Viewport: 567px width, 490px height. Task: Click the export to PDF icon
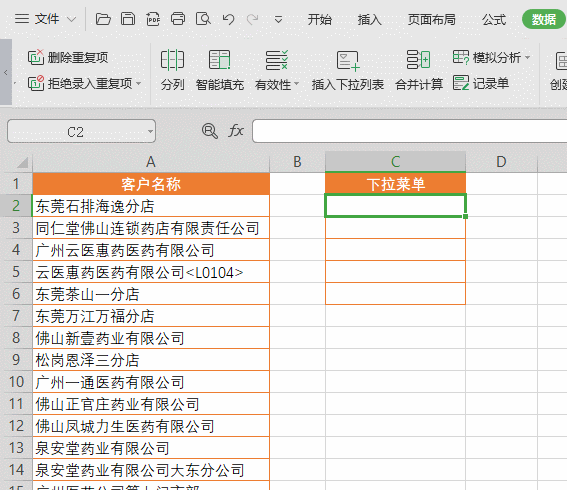click(x=153, y=19)
